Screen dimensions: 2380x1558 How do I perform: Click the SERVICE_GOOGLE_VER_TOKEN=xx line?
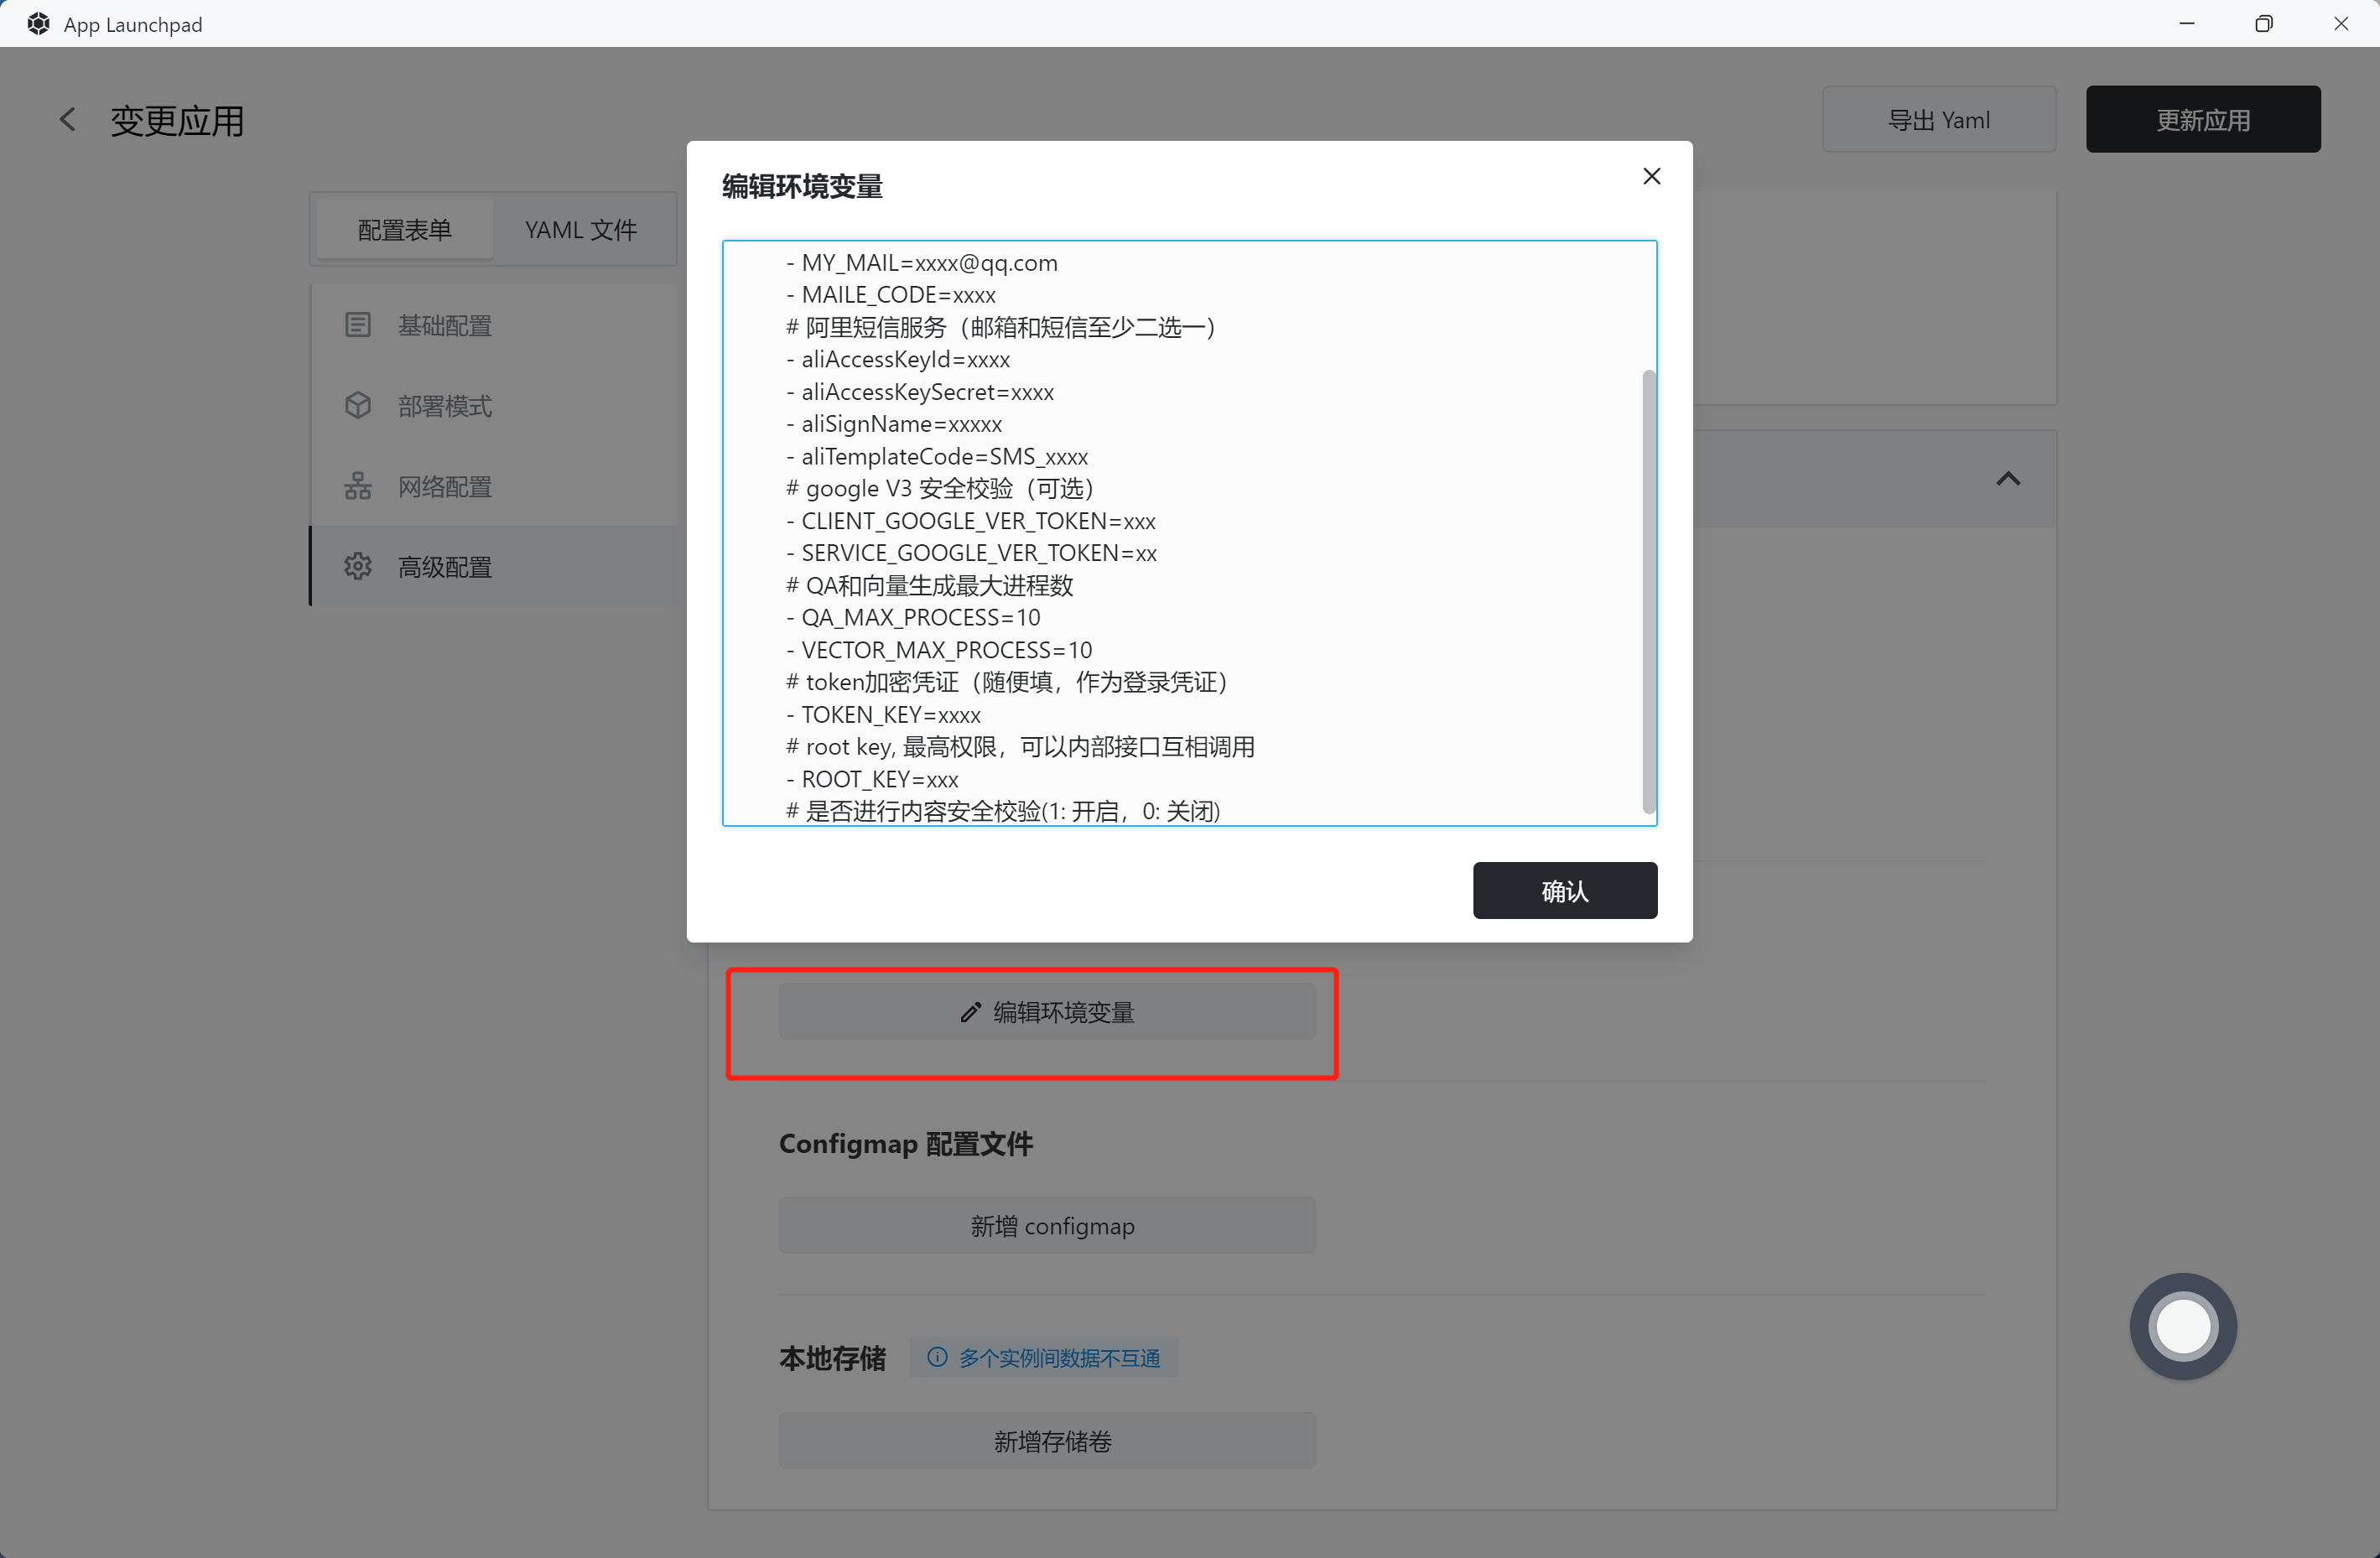pyautogui.click(x=971, y=553)
